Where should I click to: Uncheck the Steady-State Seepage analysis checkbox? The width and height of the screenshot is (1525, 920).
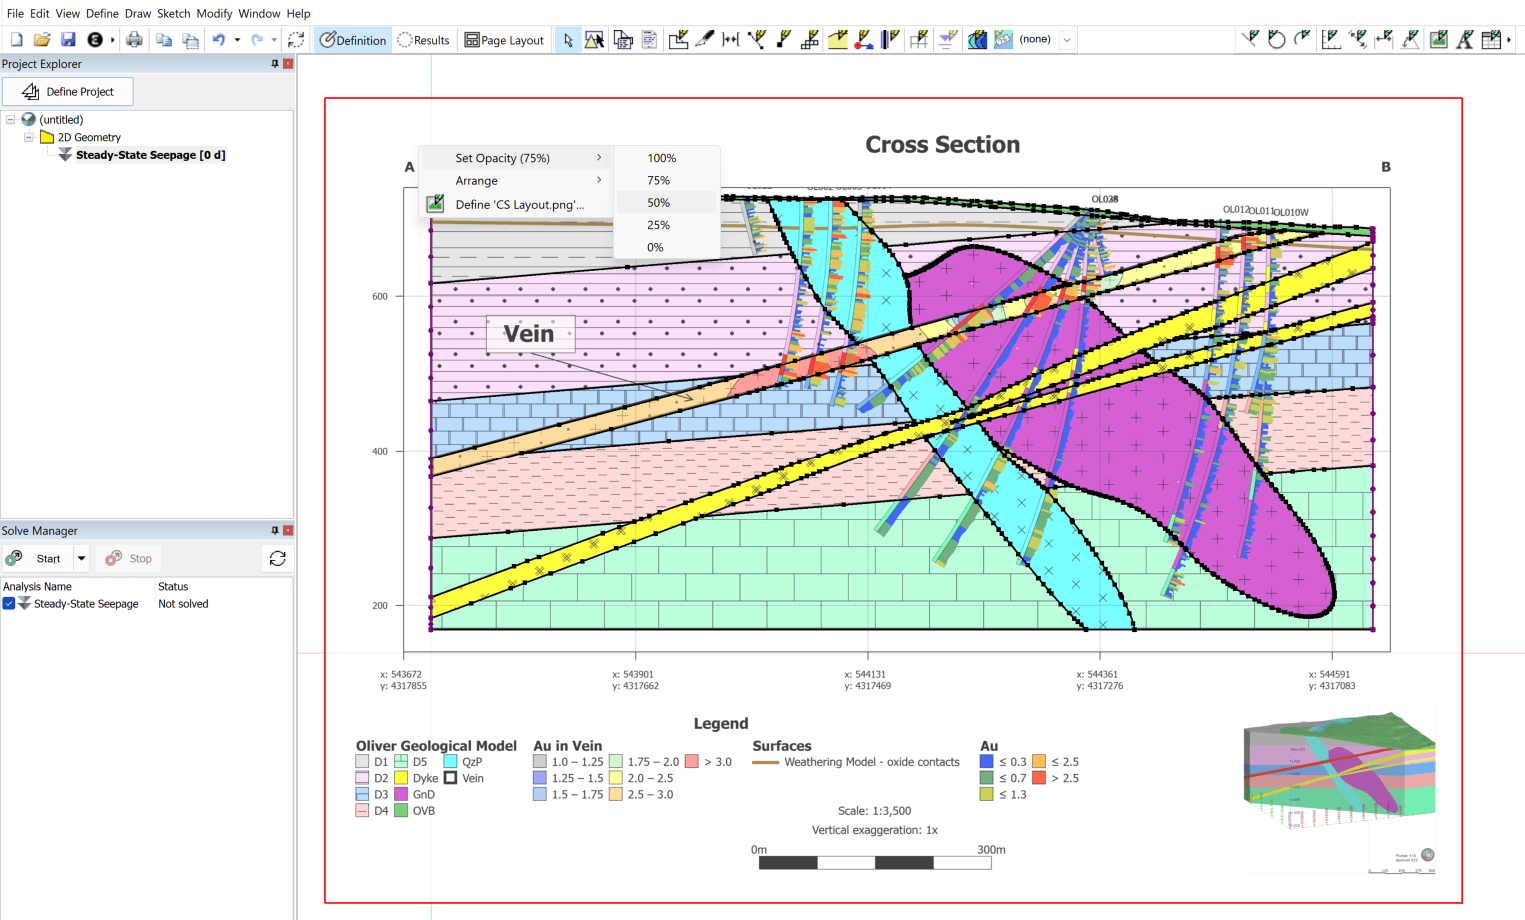pos(9,604)
